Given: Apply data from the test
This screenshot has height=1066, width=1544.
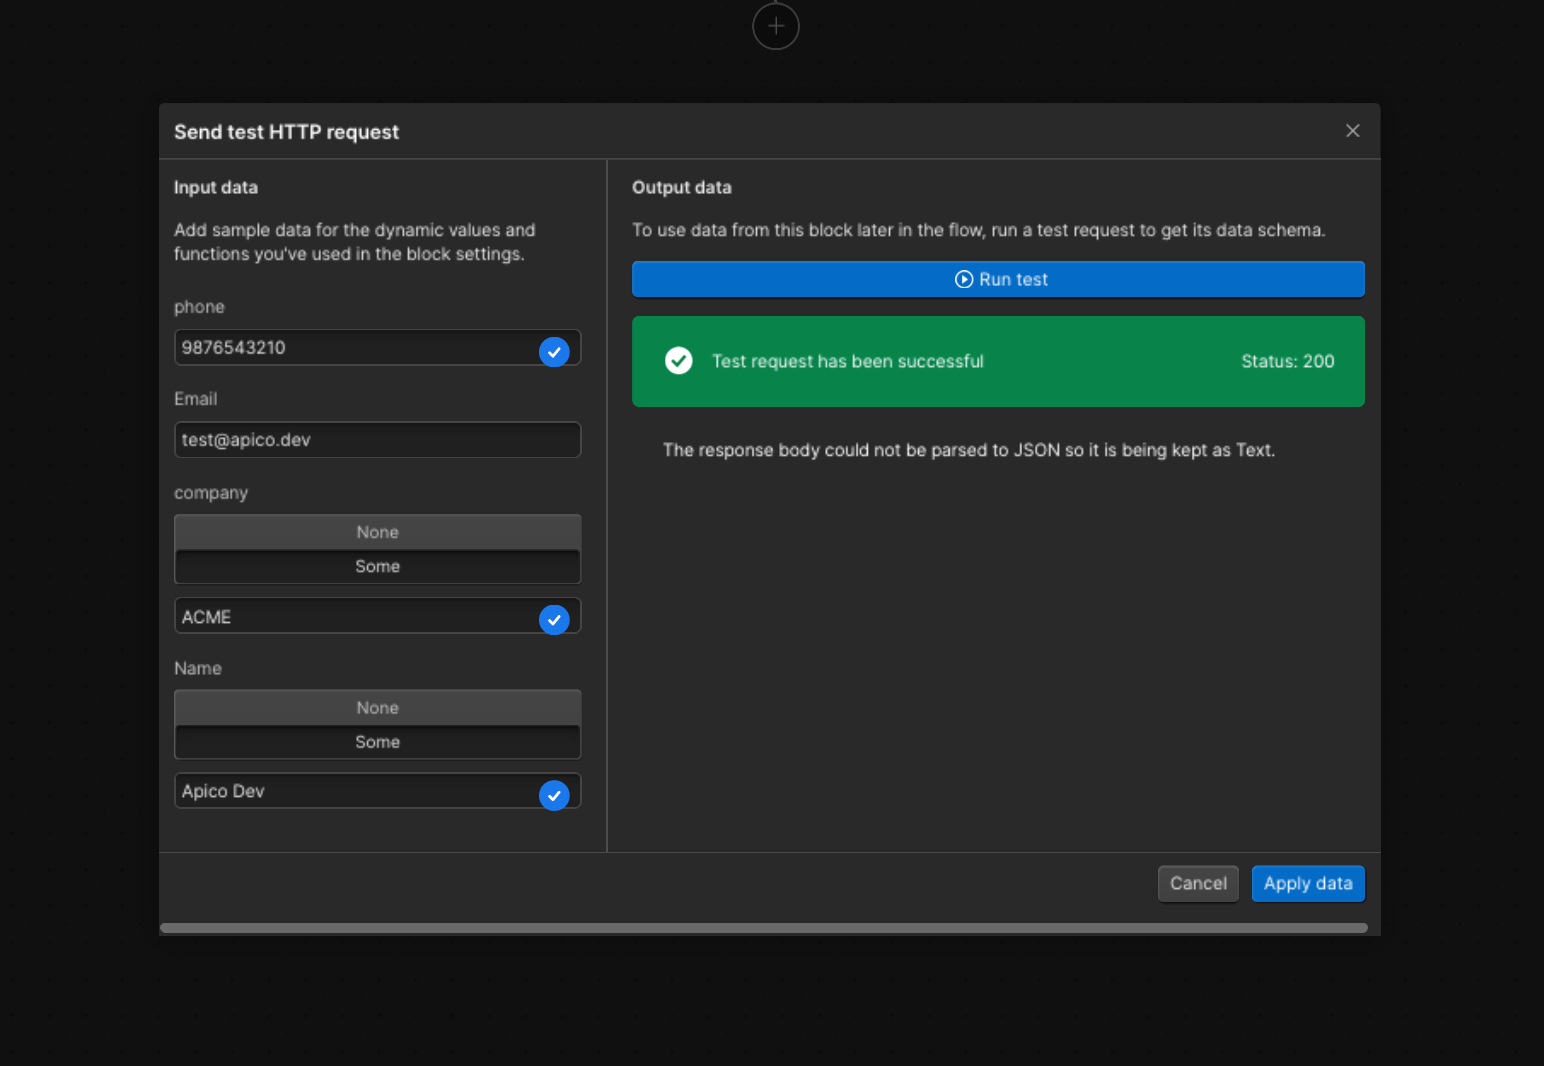Looking at the screenshot, I should (x=1308, y=884).
